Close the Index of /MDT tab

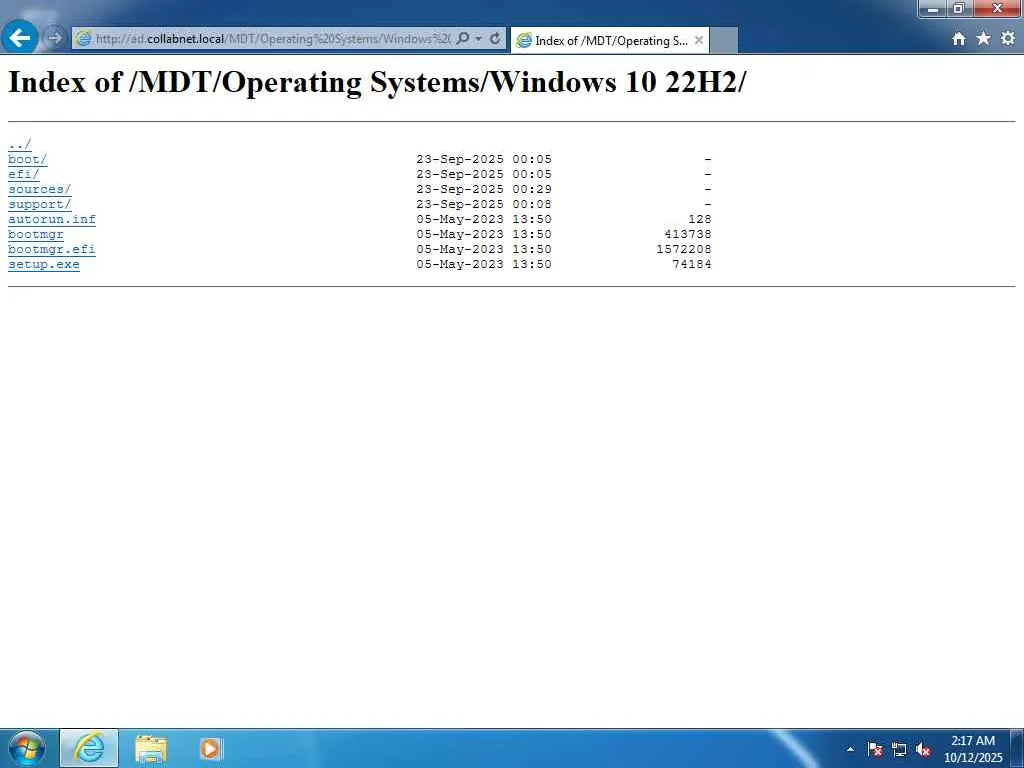[x=699, y=40]
